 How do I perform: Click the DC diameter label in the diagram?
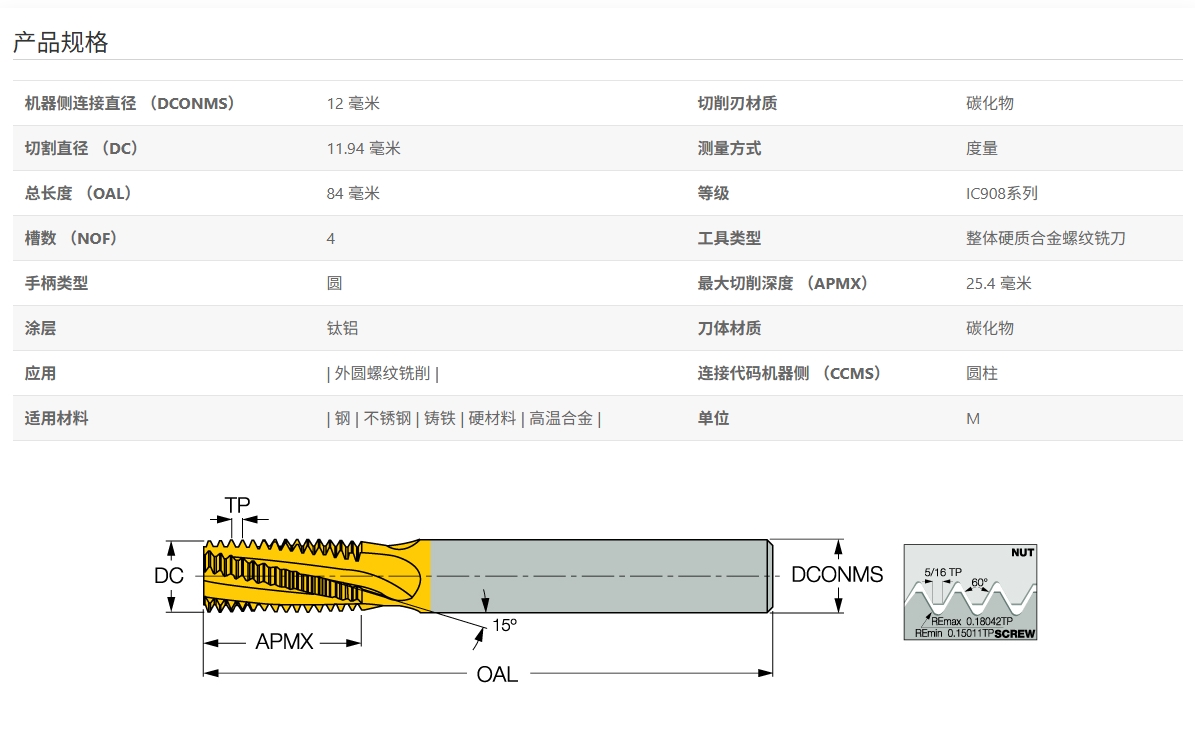click(169, 576)
